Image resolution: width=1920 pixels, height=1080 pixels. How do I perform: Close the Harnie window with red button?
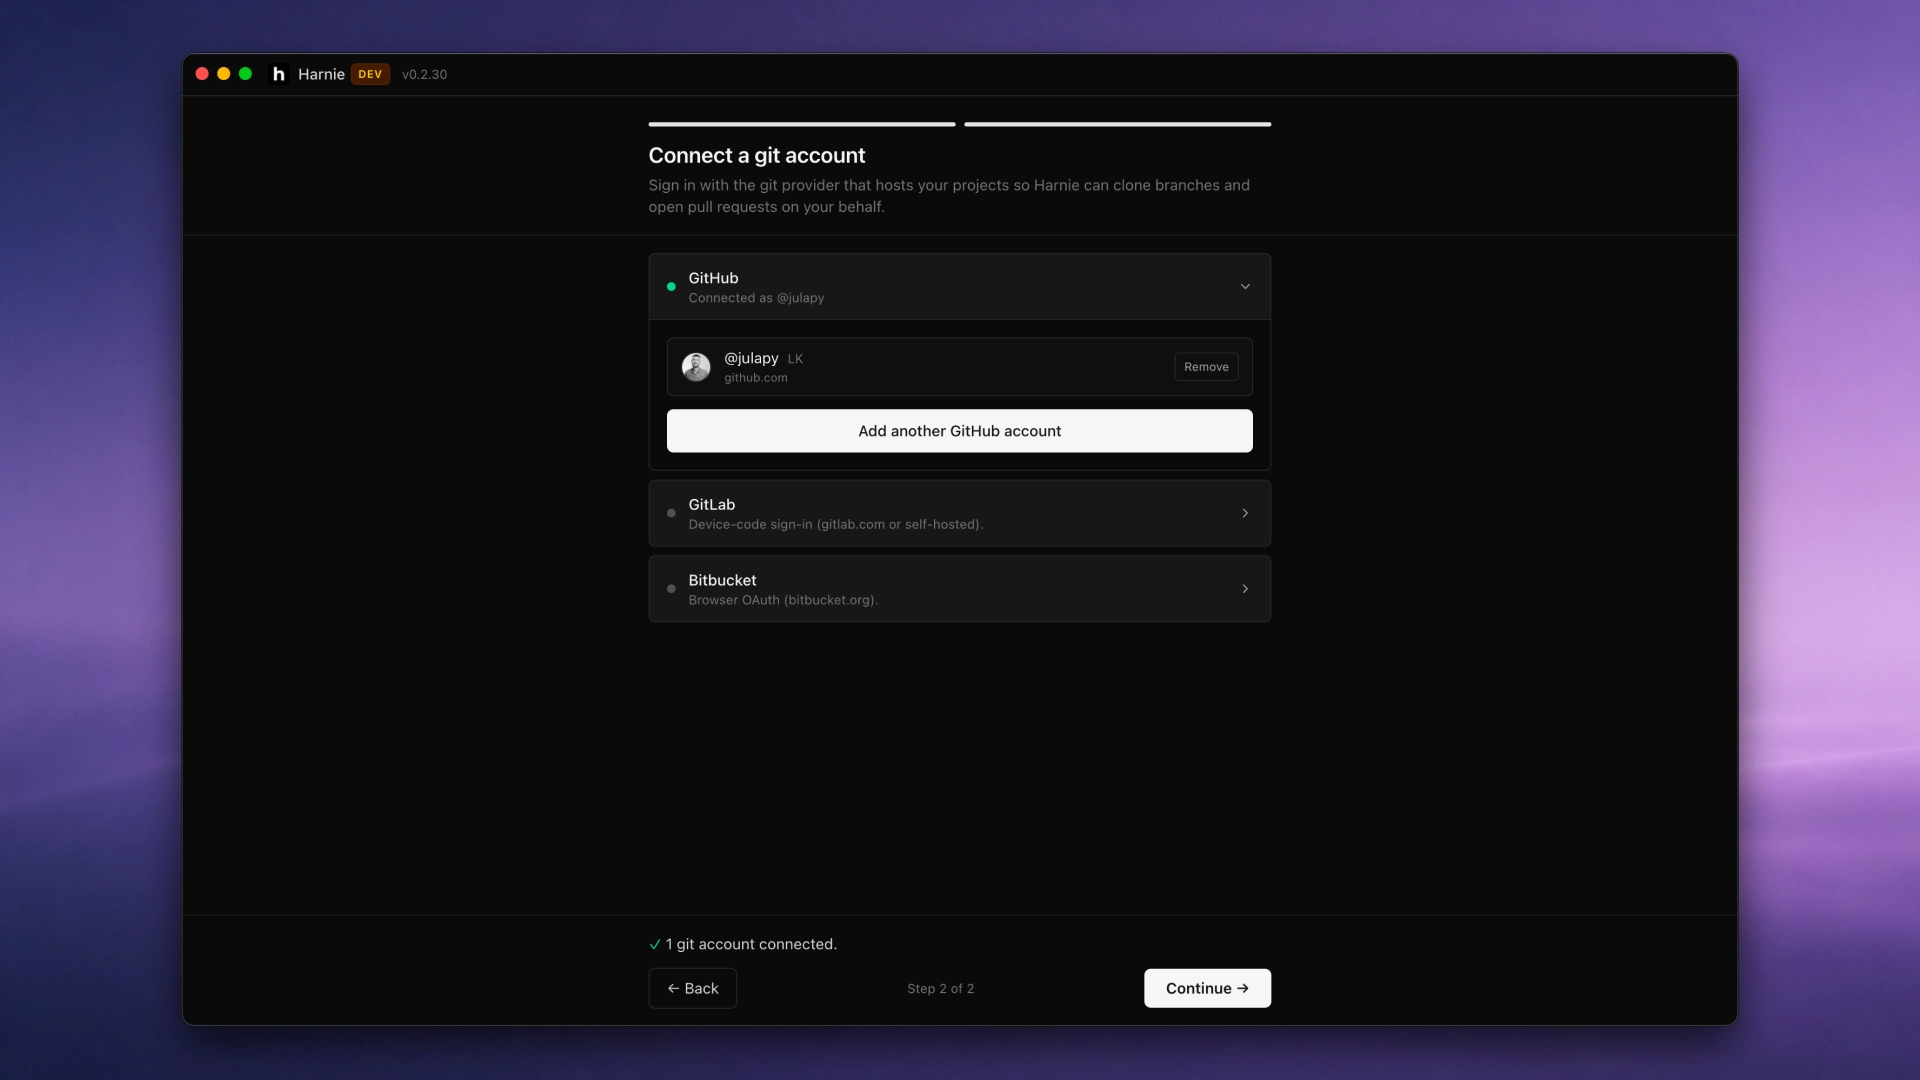pyautogui.click(x=202, y=74)
